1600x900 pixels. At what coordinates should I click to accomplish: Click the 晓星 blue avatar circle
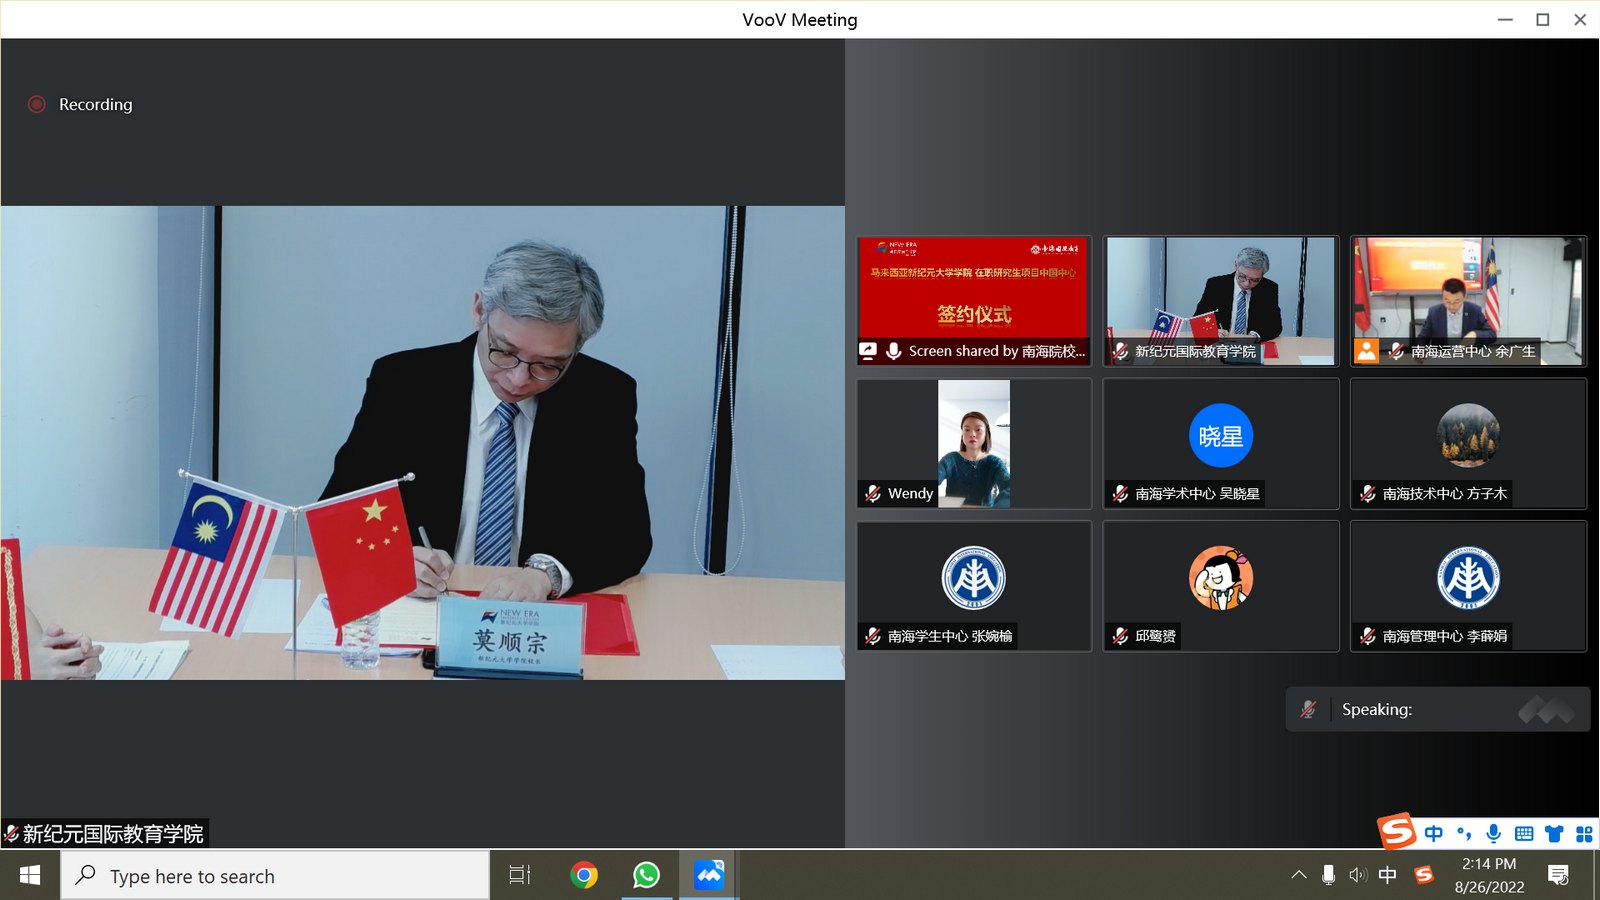[x=1221, y=436]
